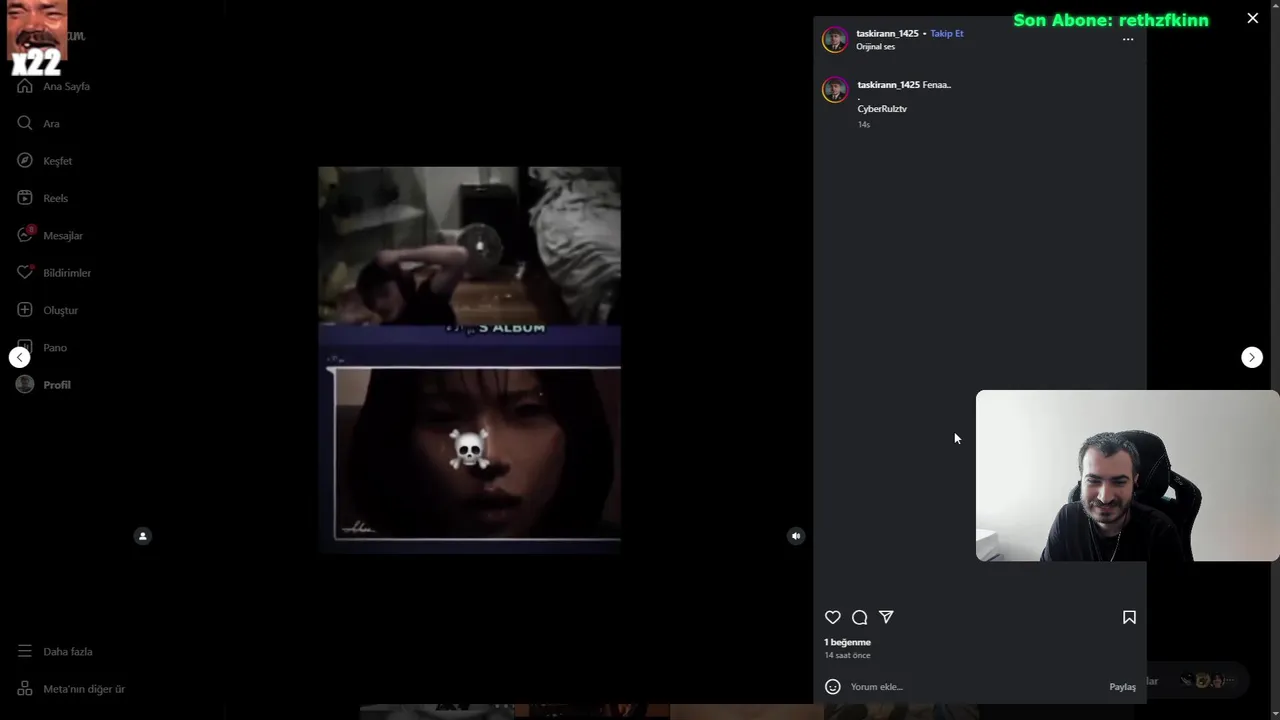Go to next post arrow
Viewport: 1280px width, 720px height.
[1252, 357]
